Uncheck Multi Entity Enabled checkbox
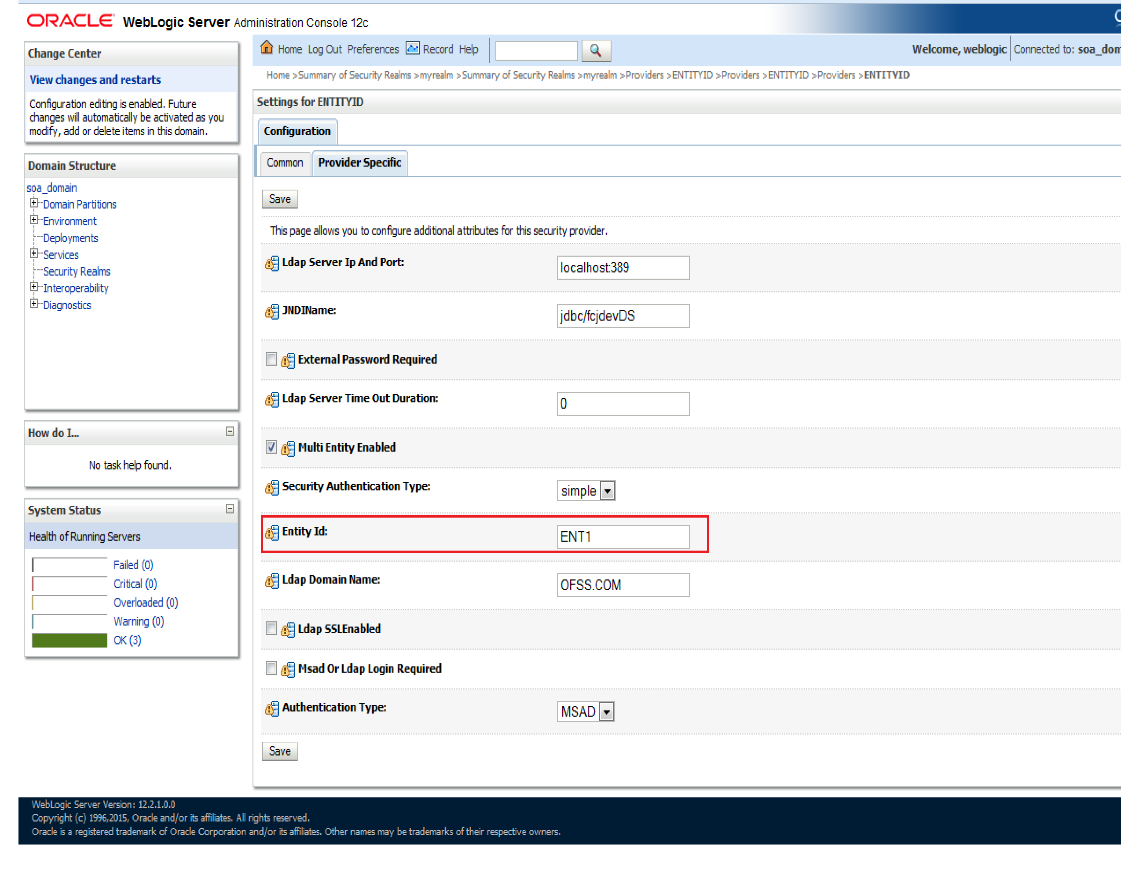 (271, 447)
